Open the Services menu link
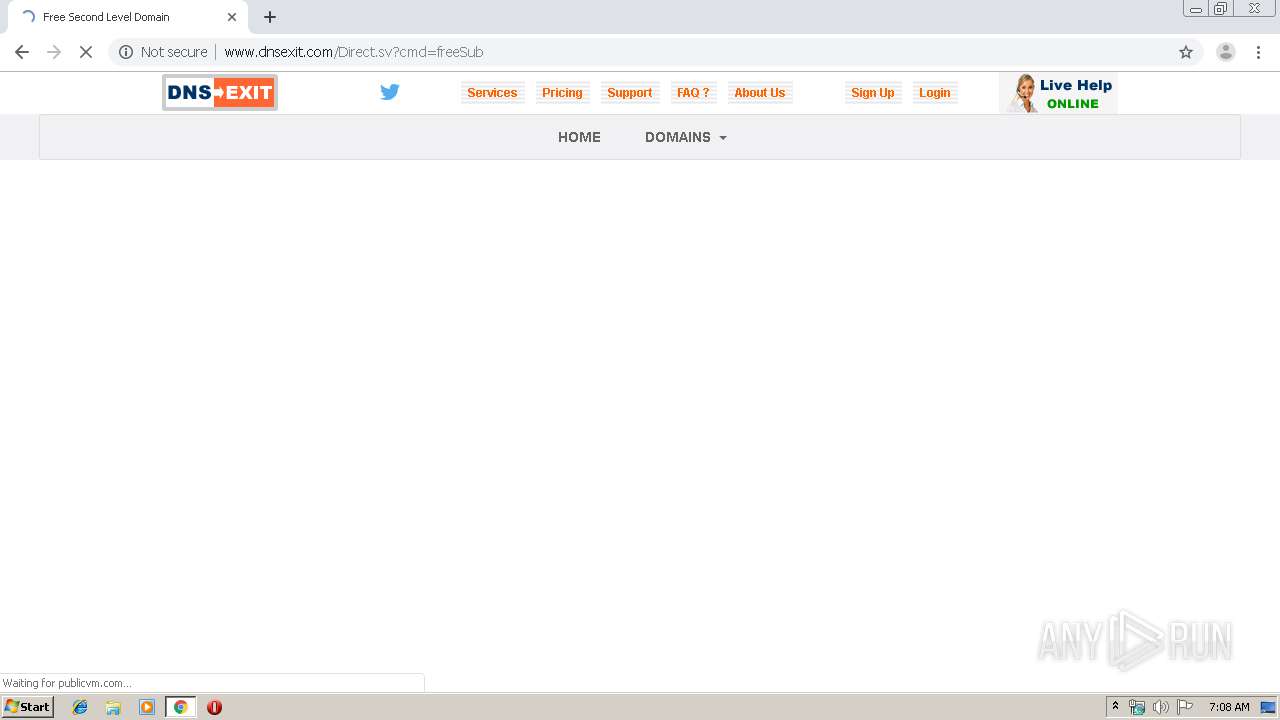 (x=492, y=92)
